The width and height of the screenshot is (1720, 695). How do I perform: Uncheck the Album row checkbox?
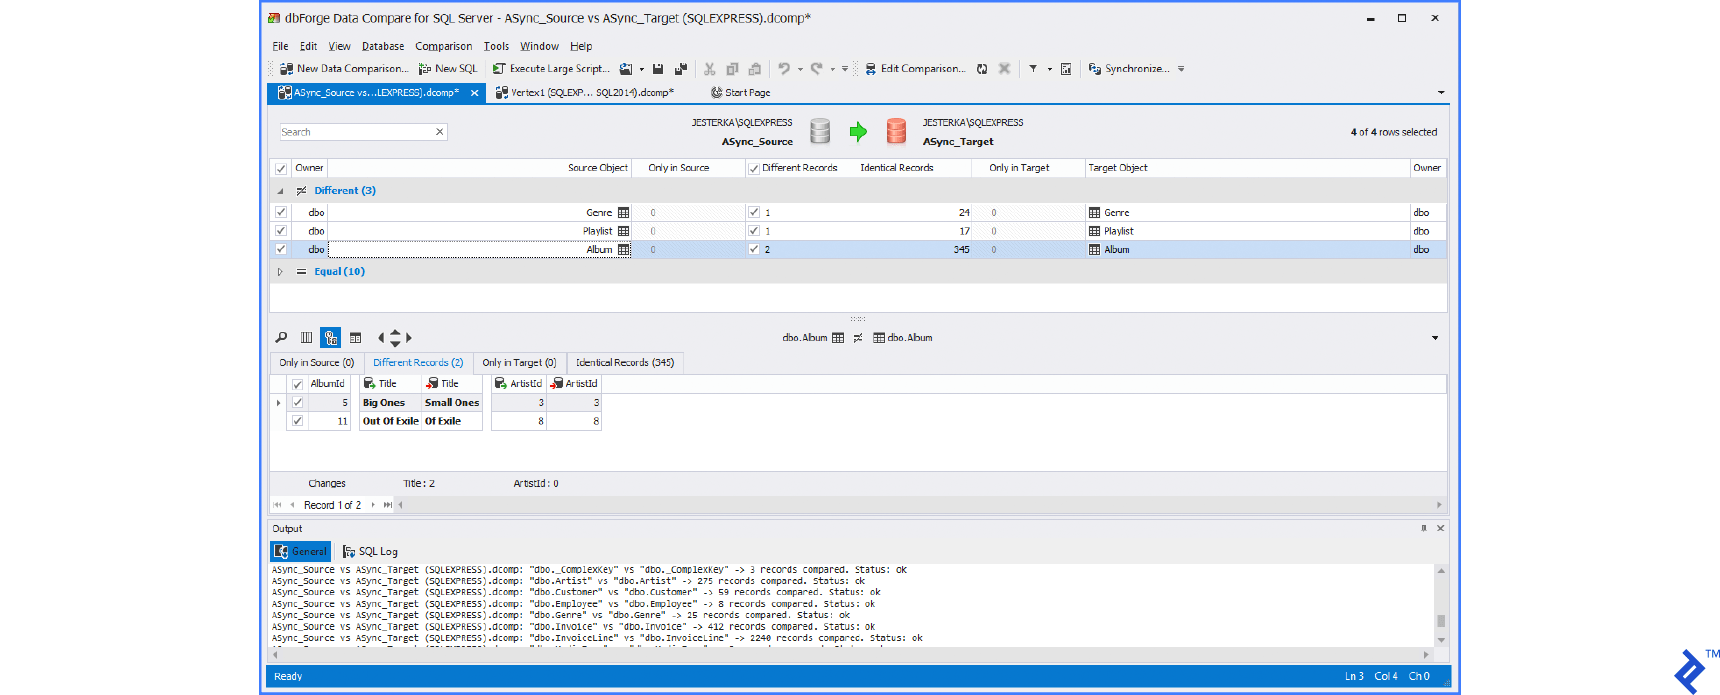point(281,249)
